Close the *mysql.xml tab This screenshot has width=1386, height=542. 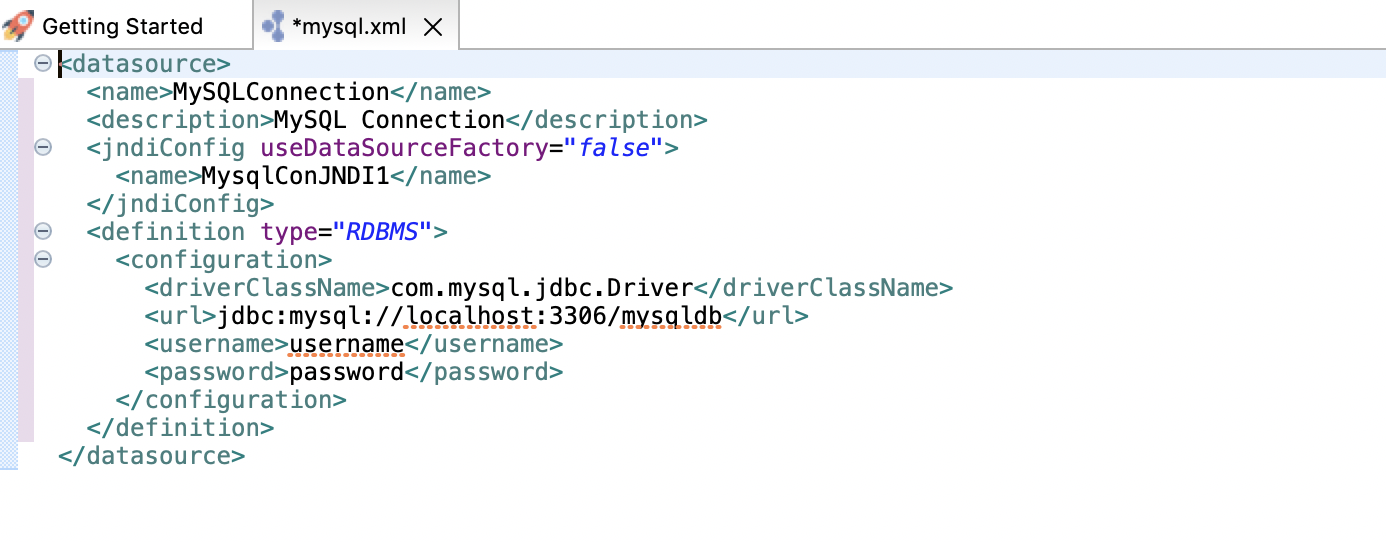coord(433,27)
